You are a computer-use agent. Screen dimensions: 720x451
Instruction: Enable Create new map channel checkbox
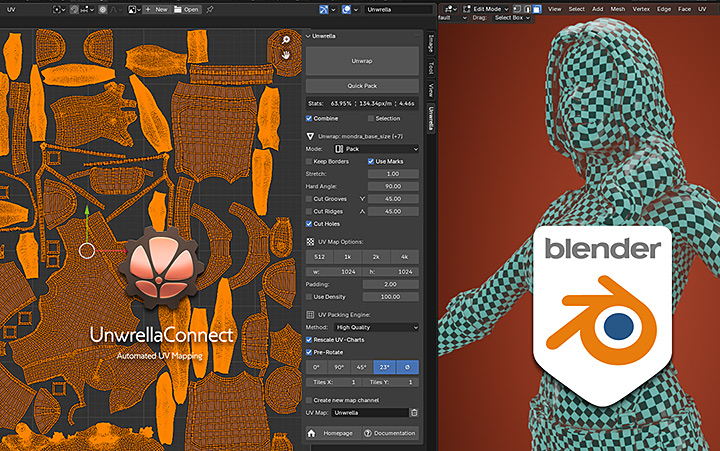tap(309, 400)
